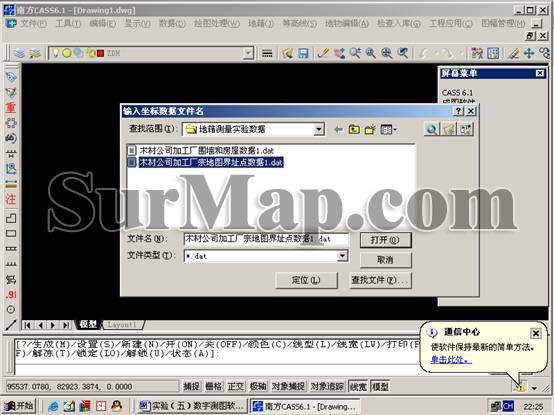Open the 工程应用(C) menu
This screenshot has height=415, width=554.
tap(450, 24)
